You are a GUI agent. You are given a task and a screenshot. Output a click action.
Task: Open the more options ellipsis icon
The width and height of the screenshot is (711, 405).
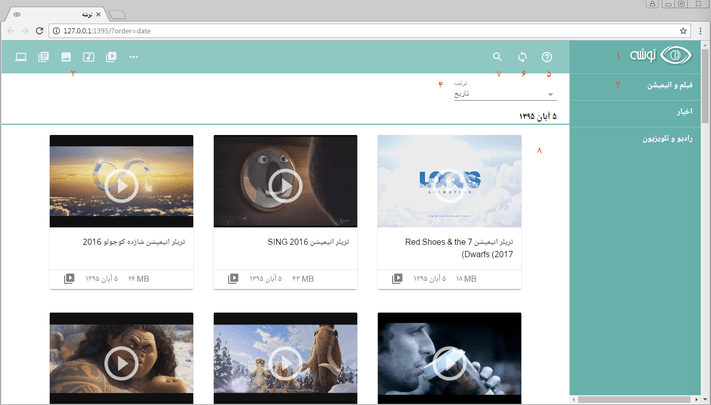134,57
